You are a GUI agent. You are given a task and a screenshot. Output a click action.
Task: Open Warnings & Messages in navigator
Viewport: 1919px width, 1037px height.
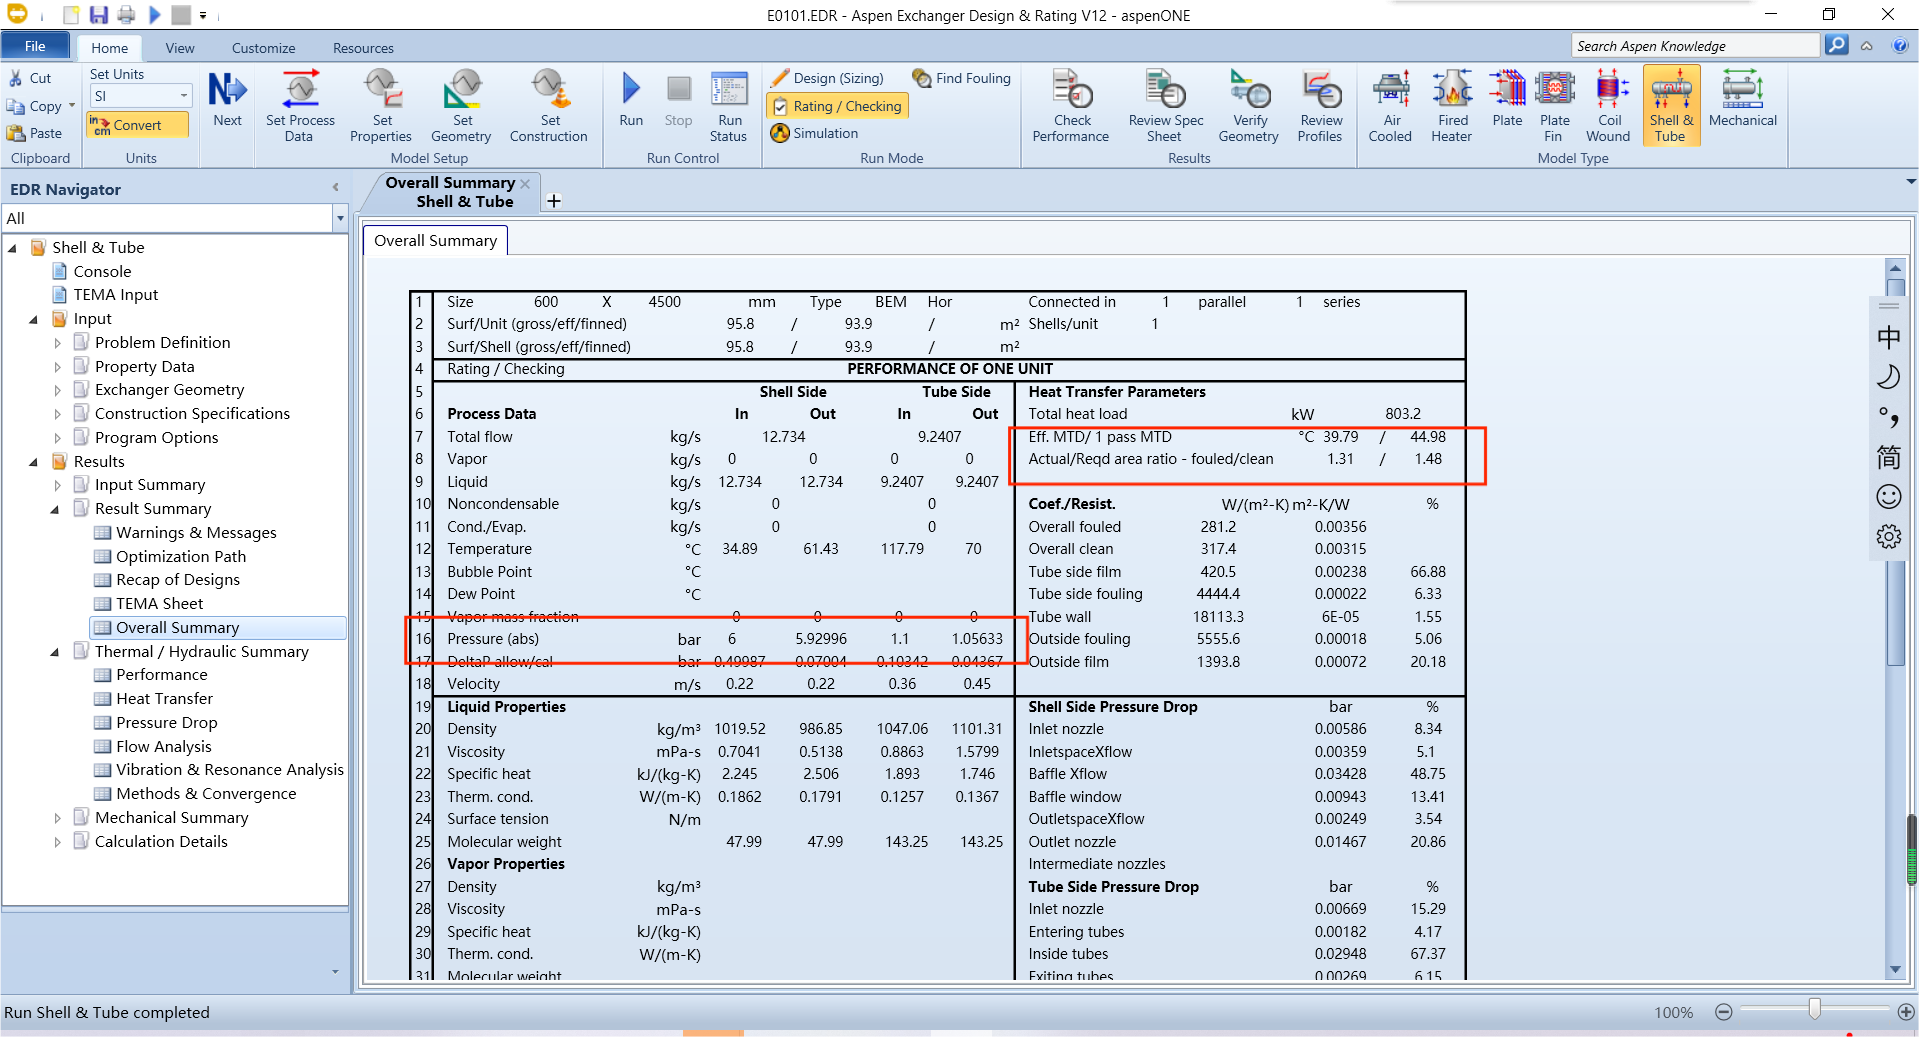click(196, 533)
